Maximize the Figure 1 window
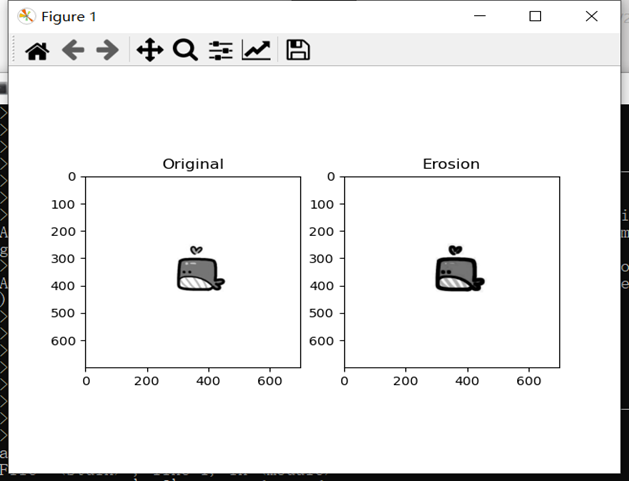Screen dimensions: 629x481 [x=535, y=16]
